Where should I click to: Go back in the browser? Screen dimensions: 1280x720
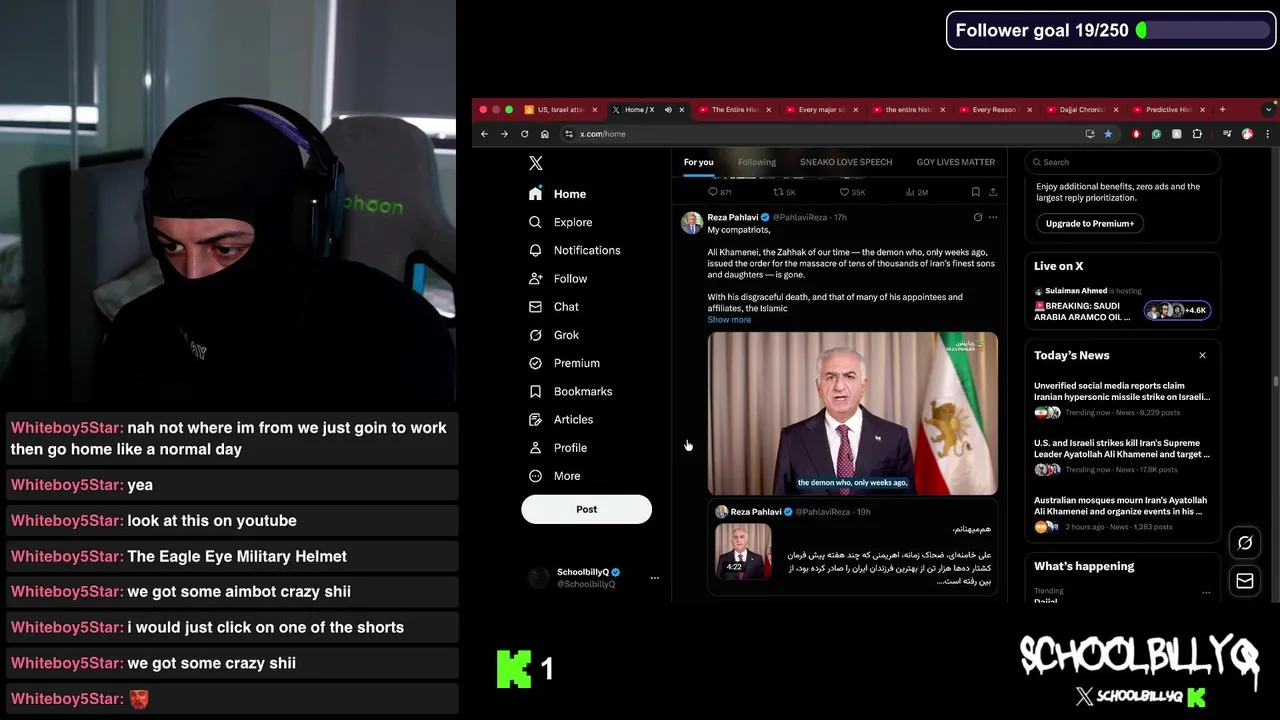[484, 134]
